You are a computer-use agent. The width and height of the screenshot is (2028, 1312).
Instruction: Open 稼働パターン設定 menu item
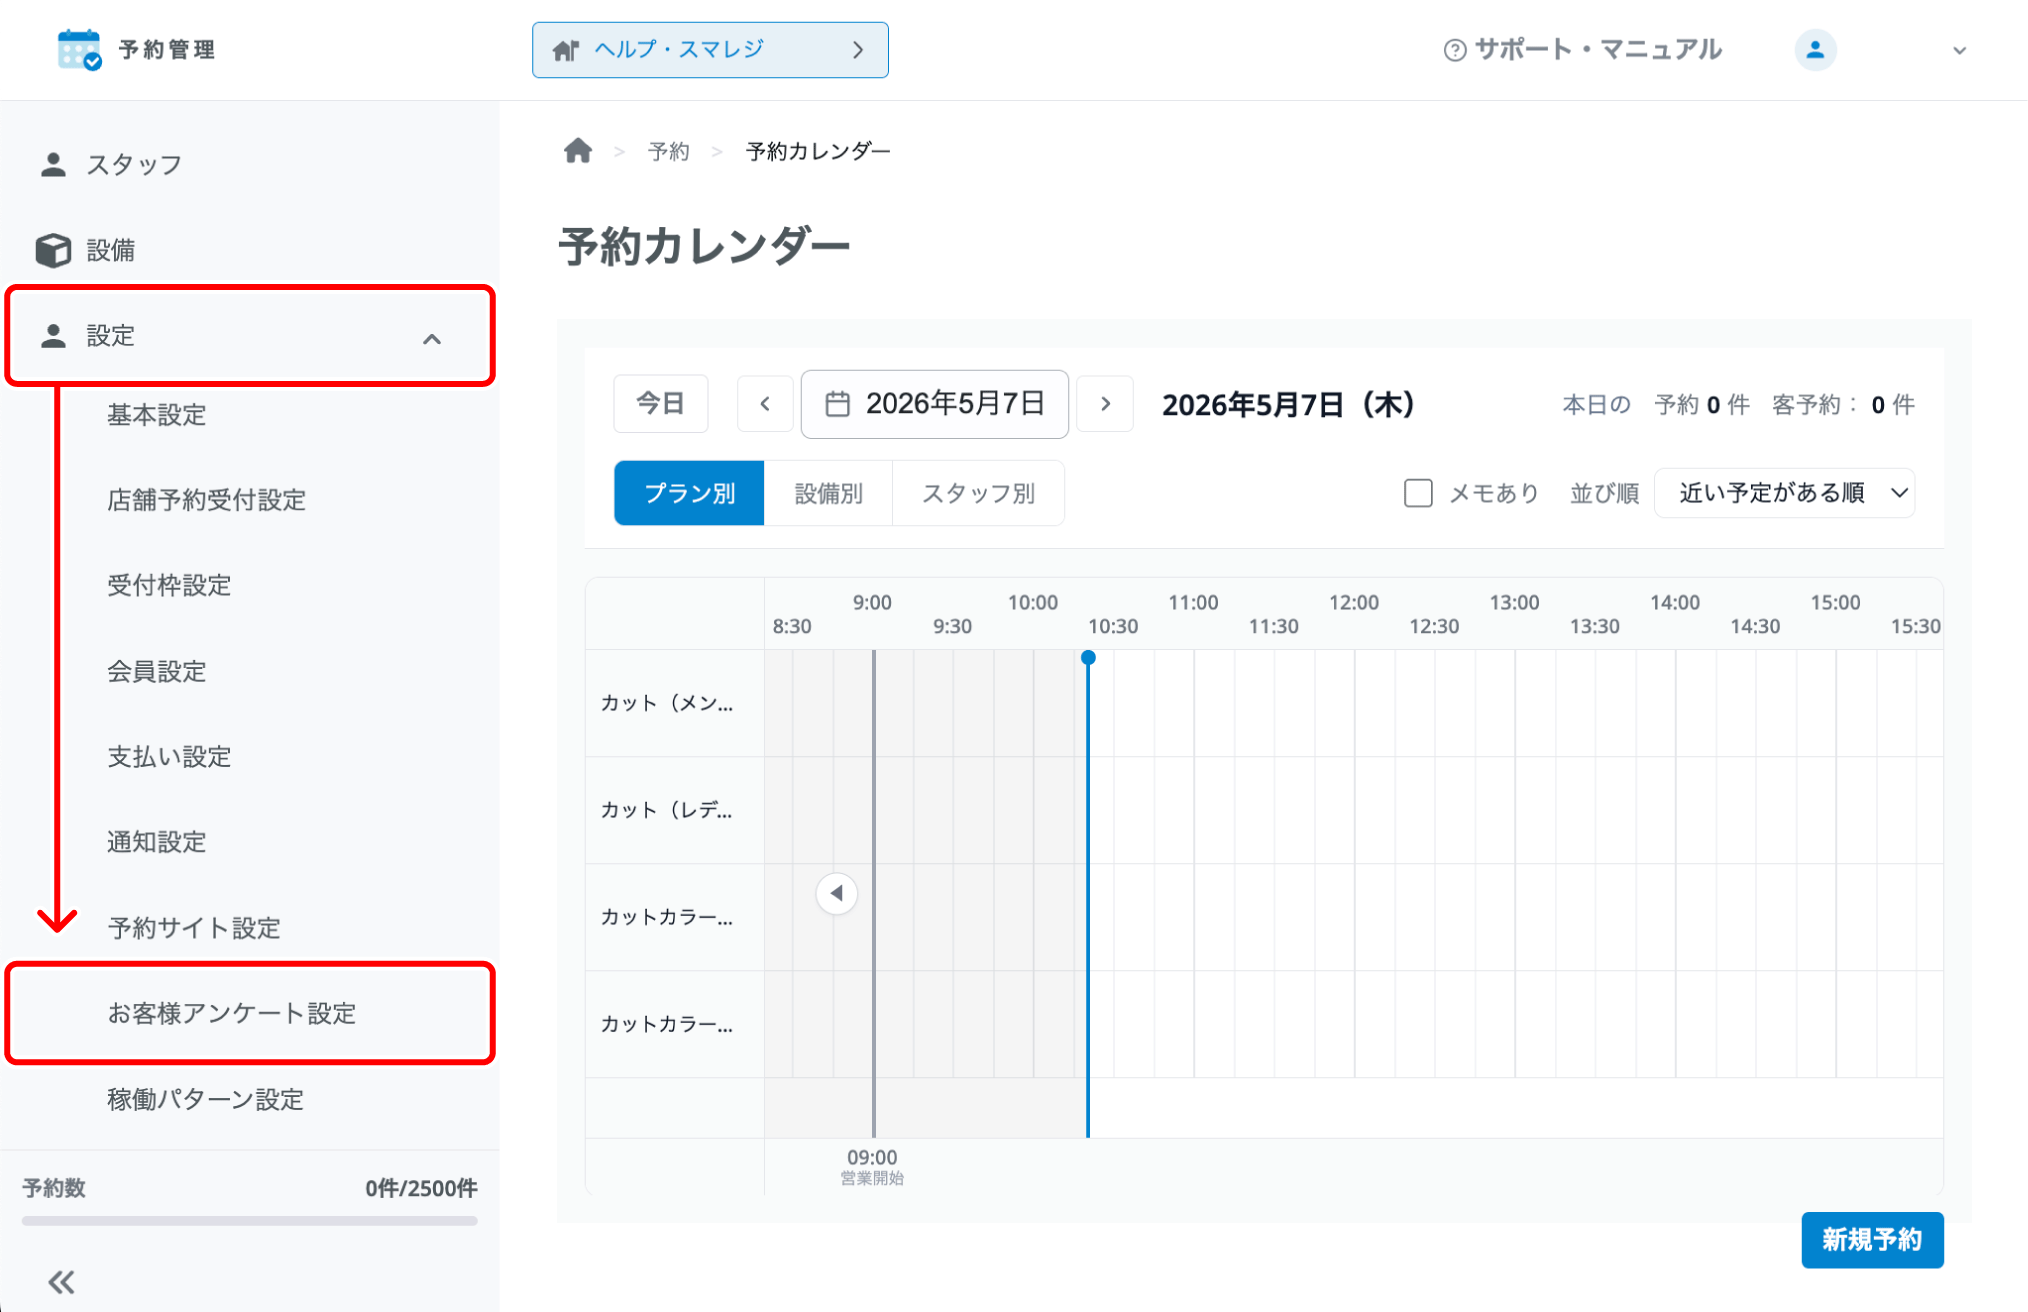pos(206,1100)
